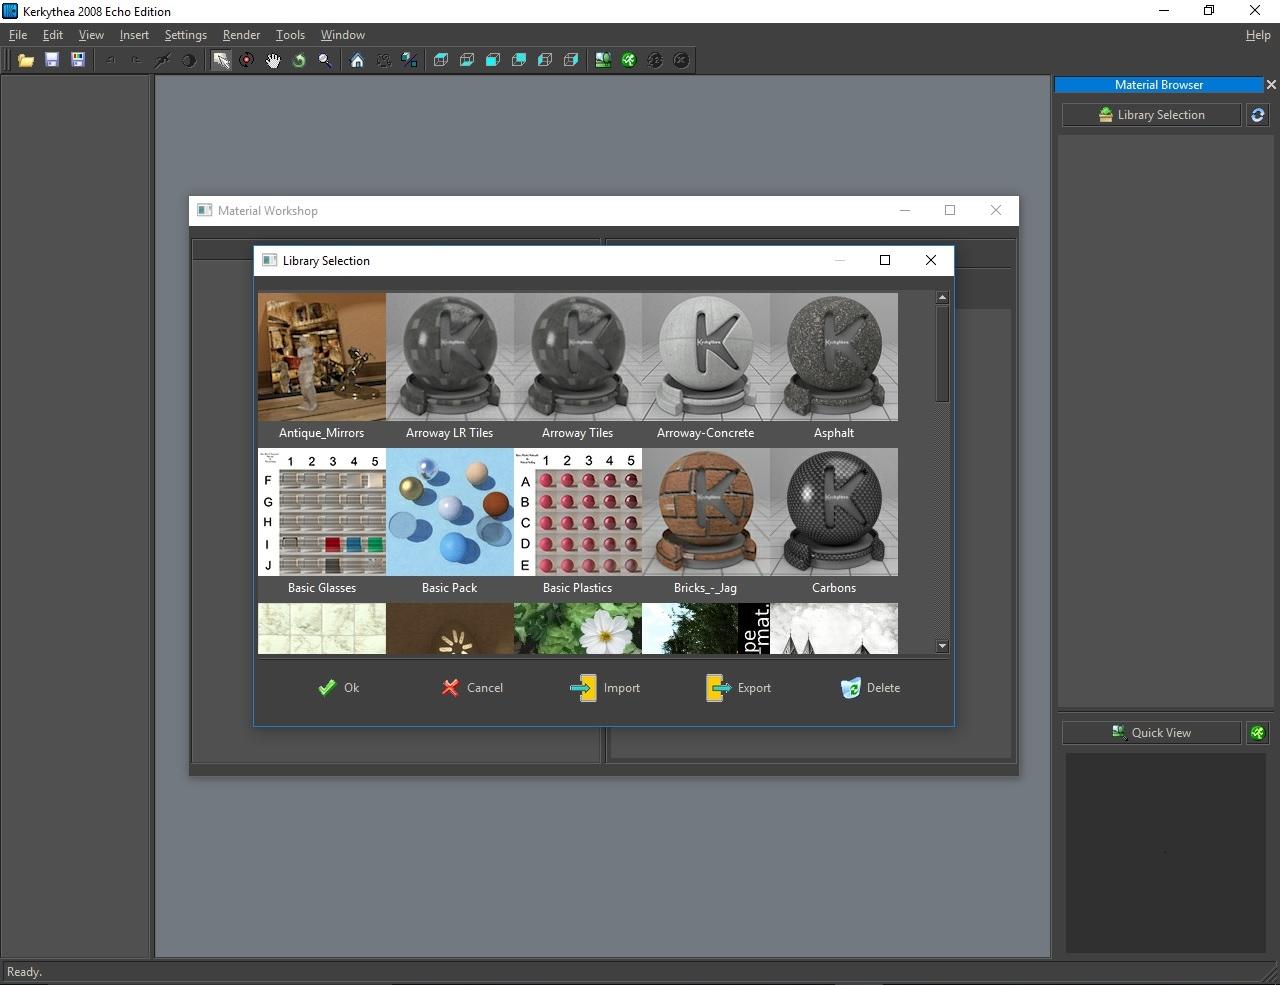Select the green Roll tool
This screenshot has height=985, width=1280.
point(299,60)
